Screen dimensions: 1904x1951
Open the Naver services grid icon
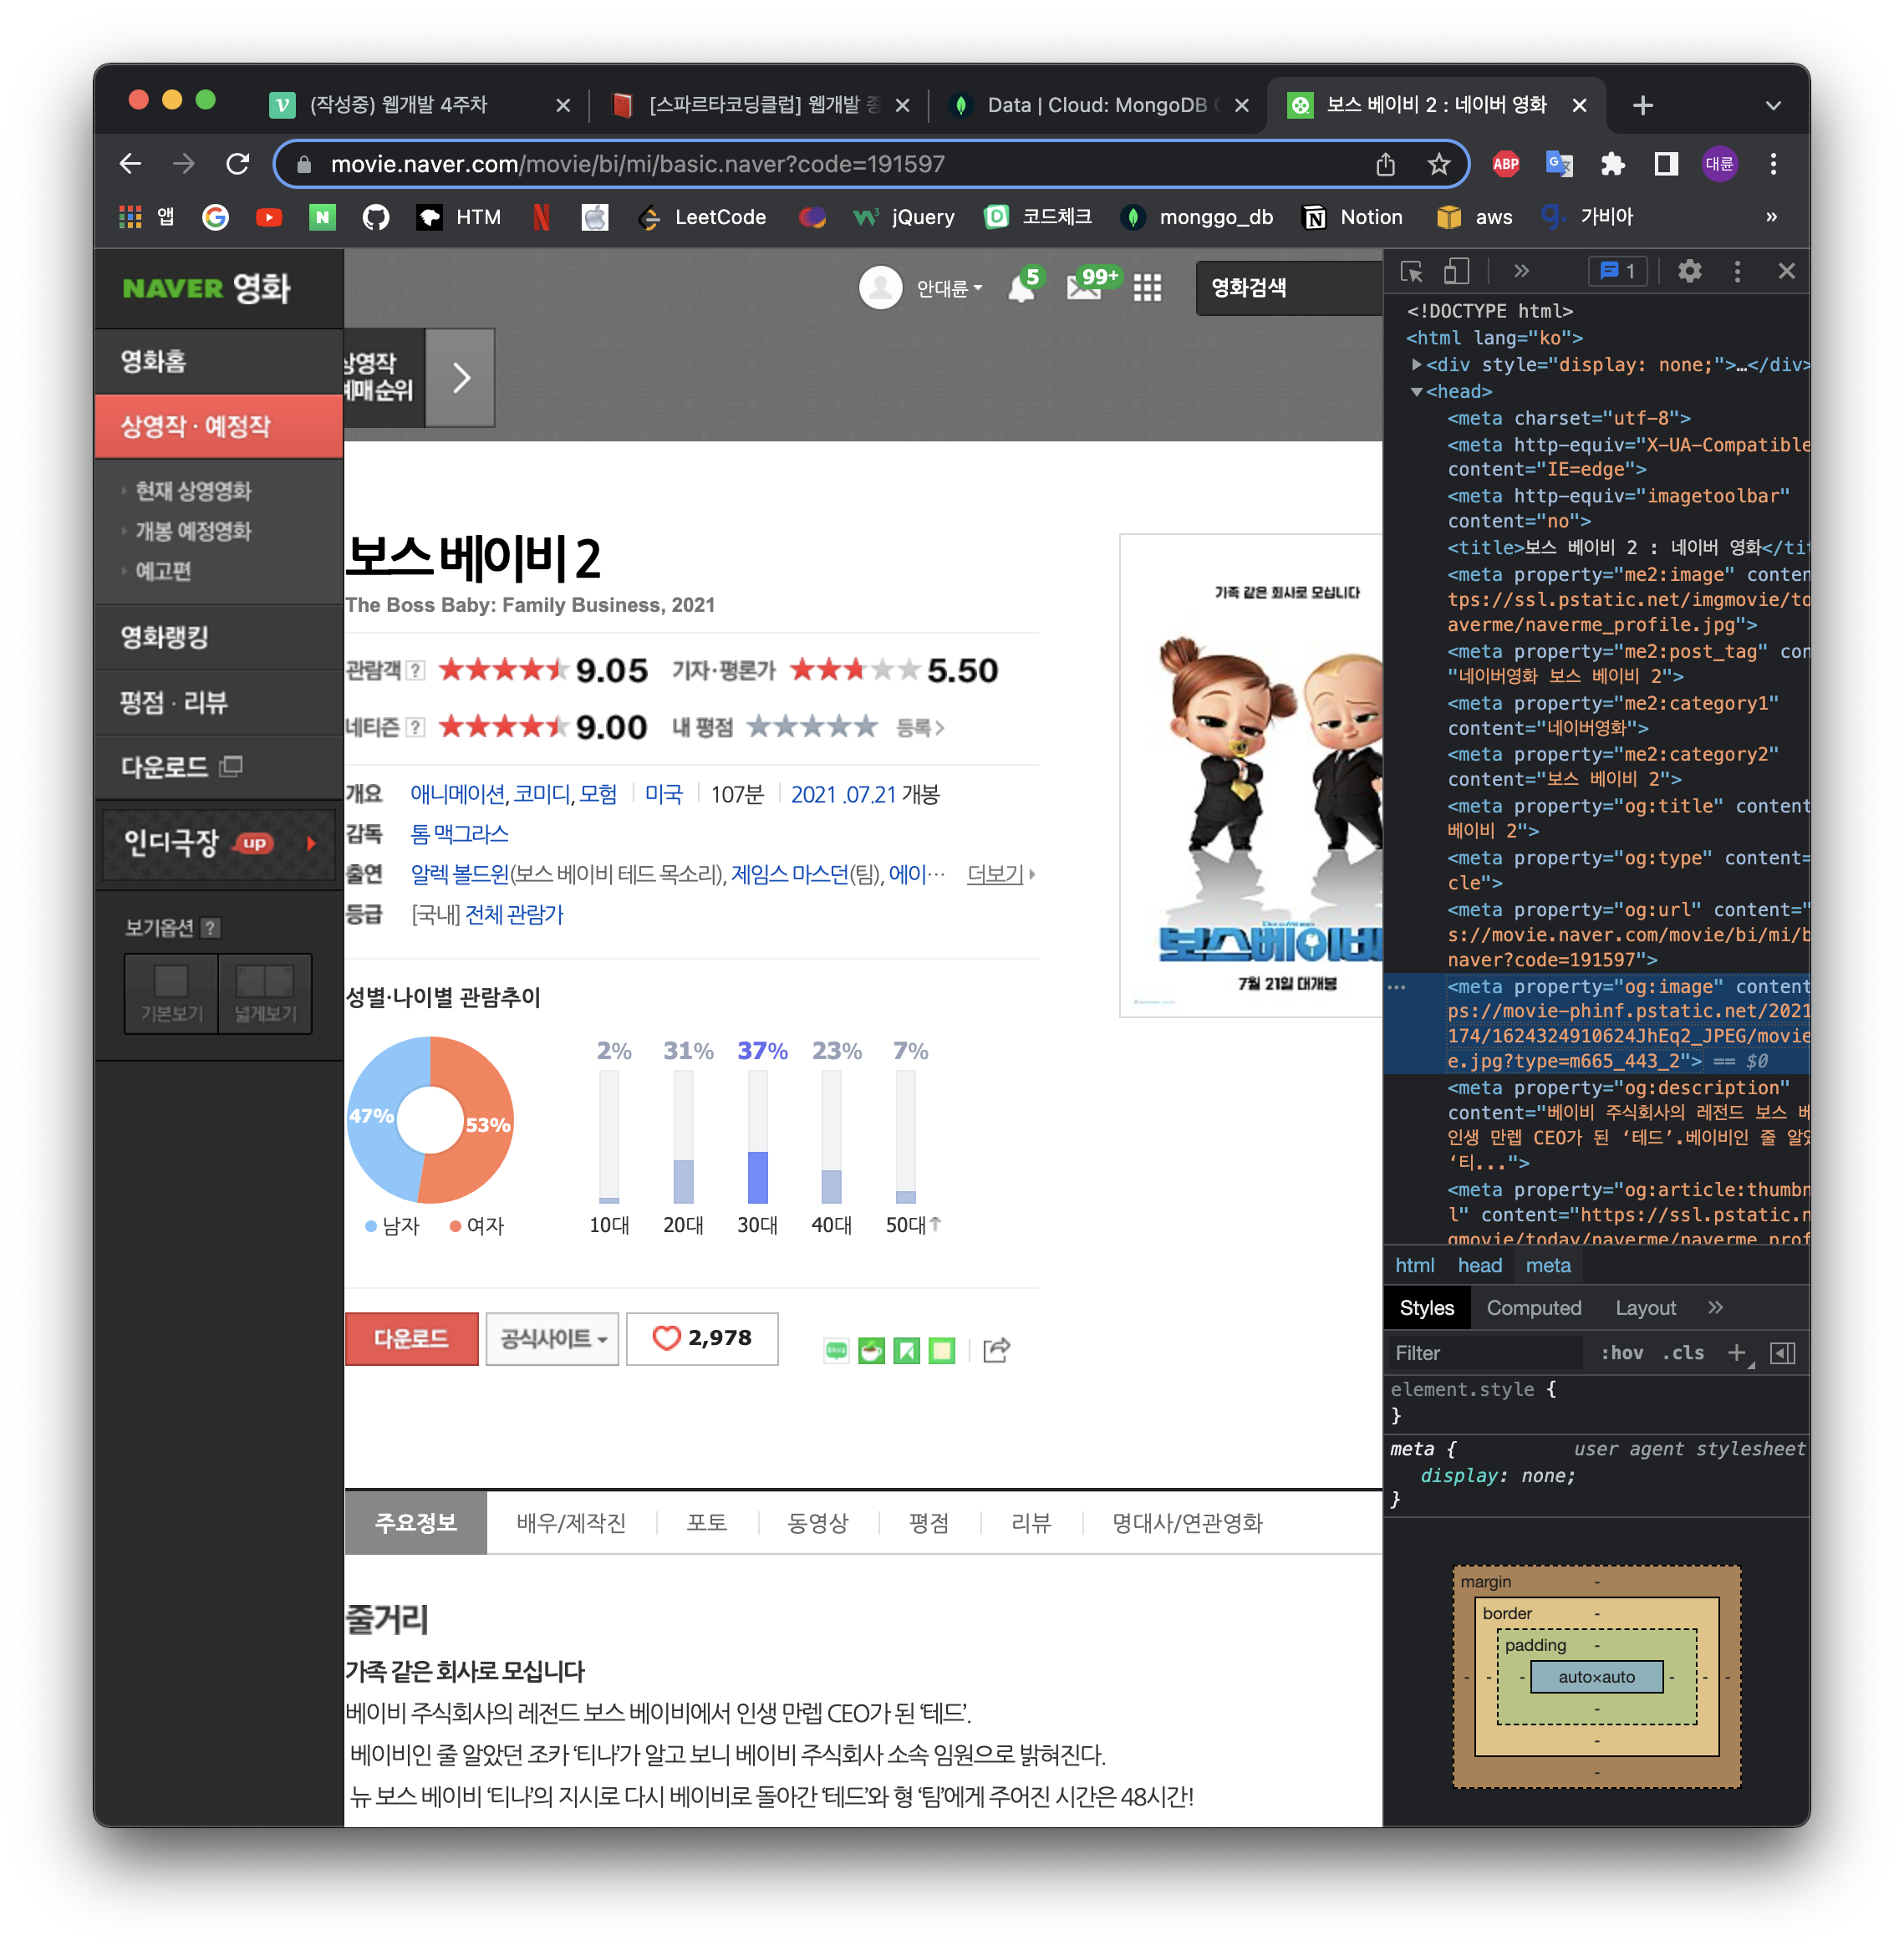pyautogui.click(x=1147, y=288)
